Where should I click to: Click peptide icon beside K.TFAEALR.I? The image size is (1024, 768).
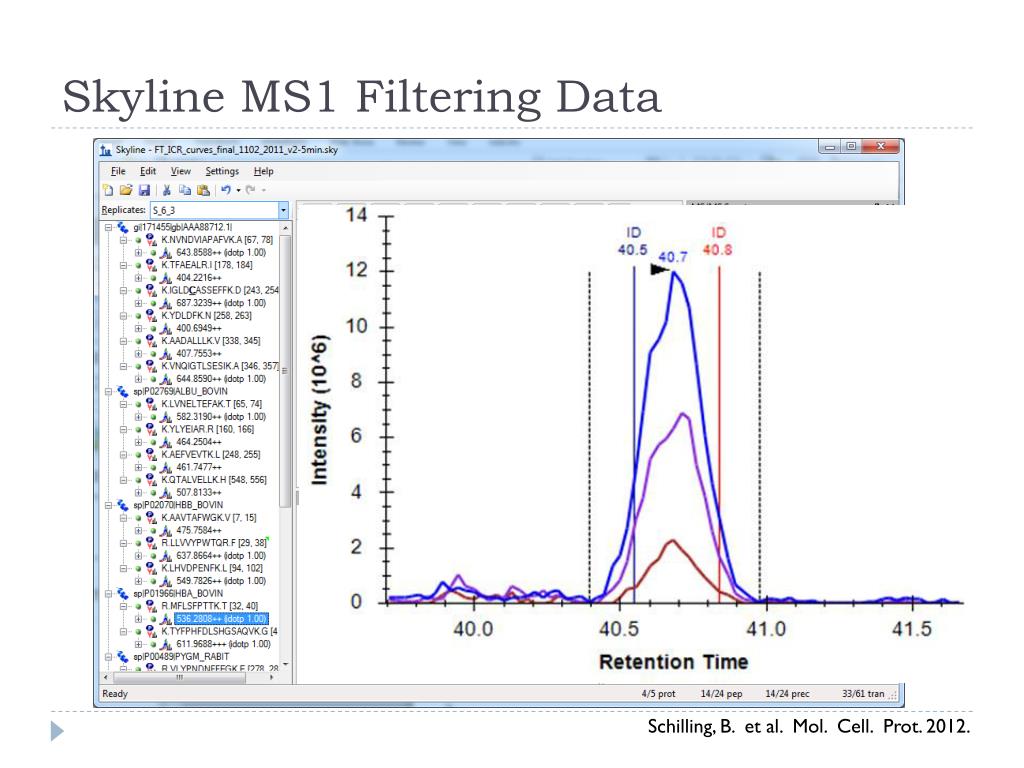pos(152,265)
